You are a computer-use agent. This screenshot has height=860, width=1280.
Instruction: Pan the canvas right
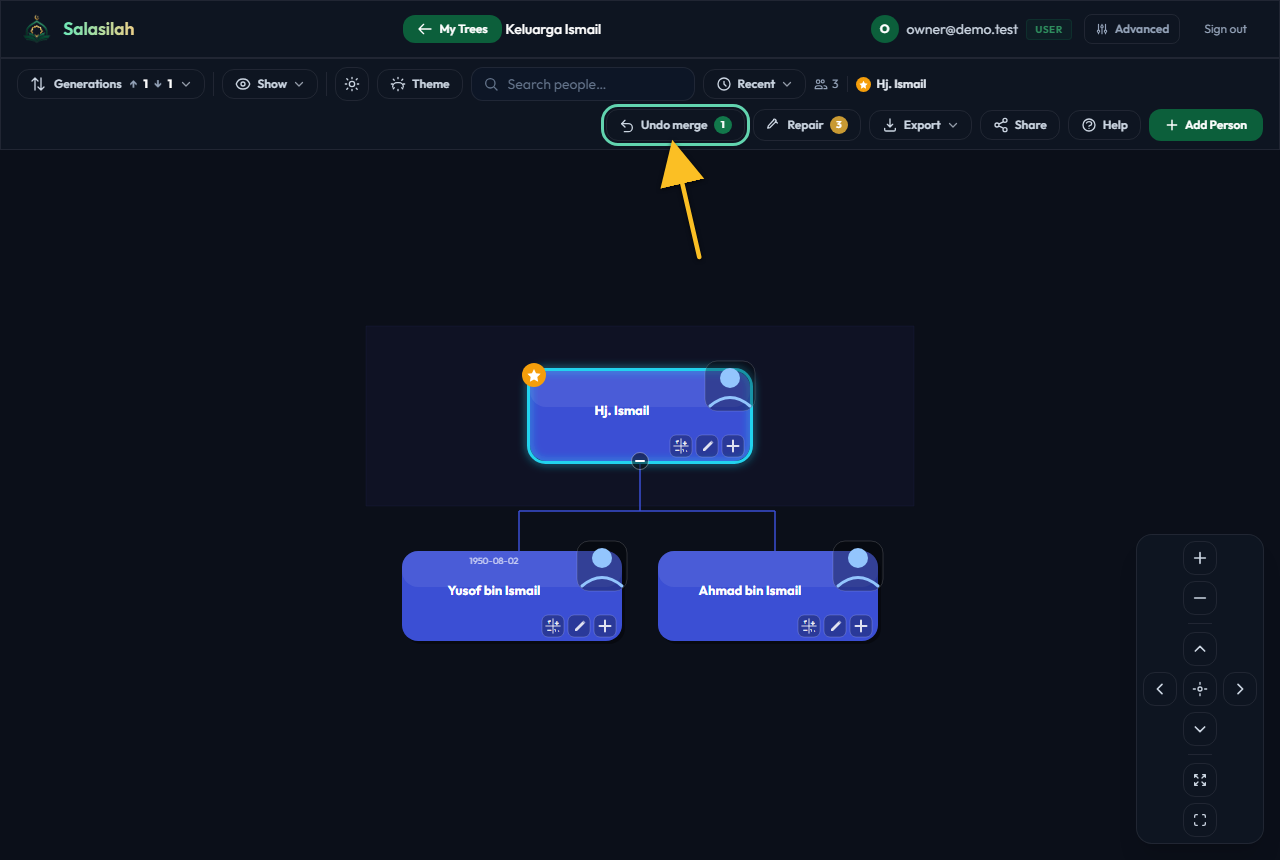coord(1240,689)
